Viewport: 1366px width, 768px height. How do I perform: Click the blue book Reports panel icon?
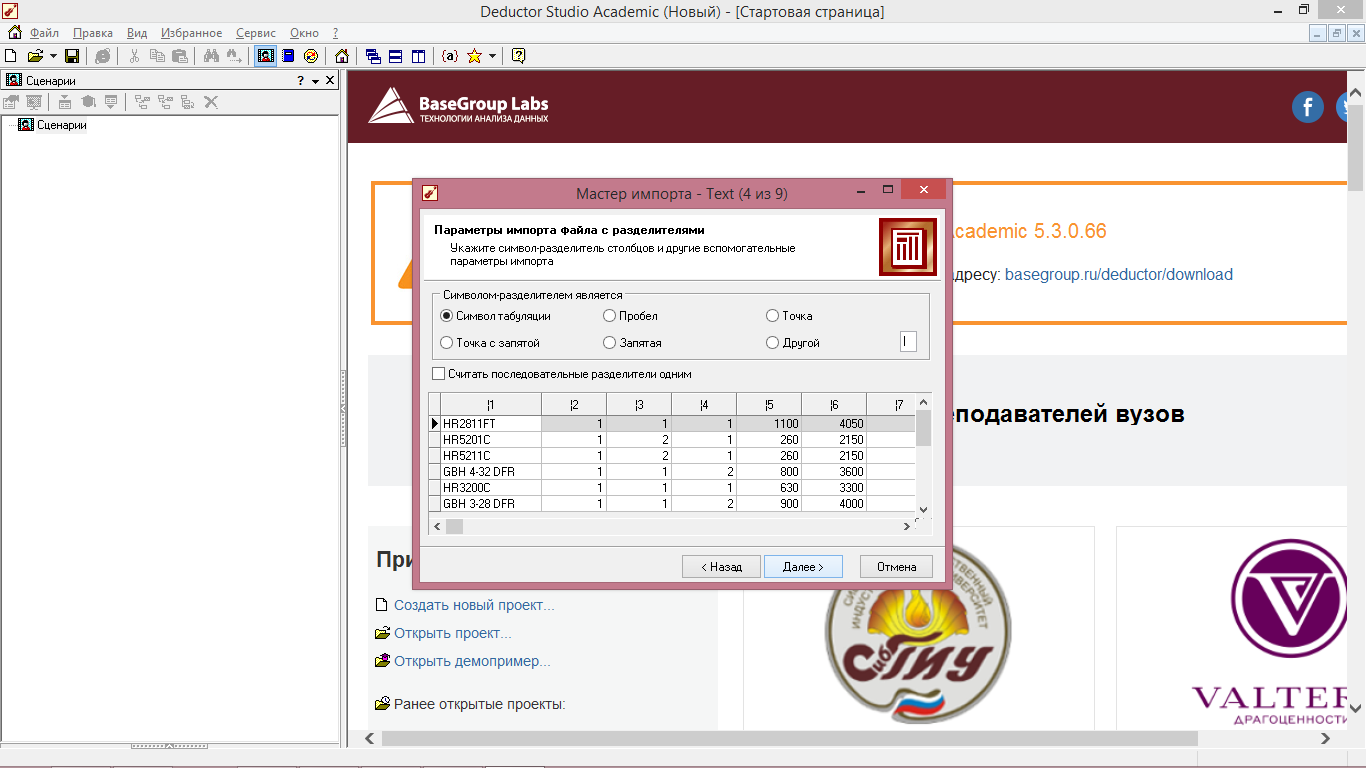pyautogui.click(x=288, y=56)
